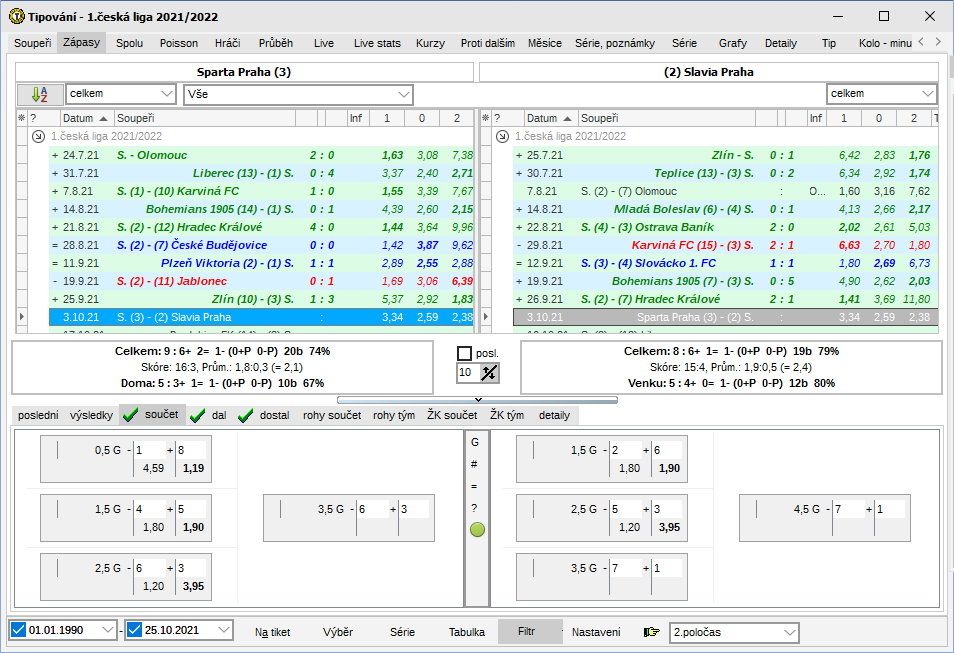Select the S. - Olomouc match row
954x653 pixels.
click(x=262, y=155)
